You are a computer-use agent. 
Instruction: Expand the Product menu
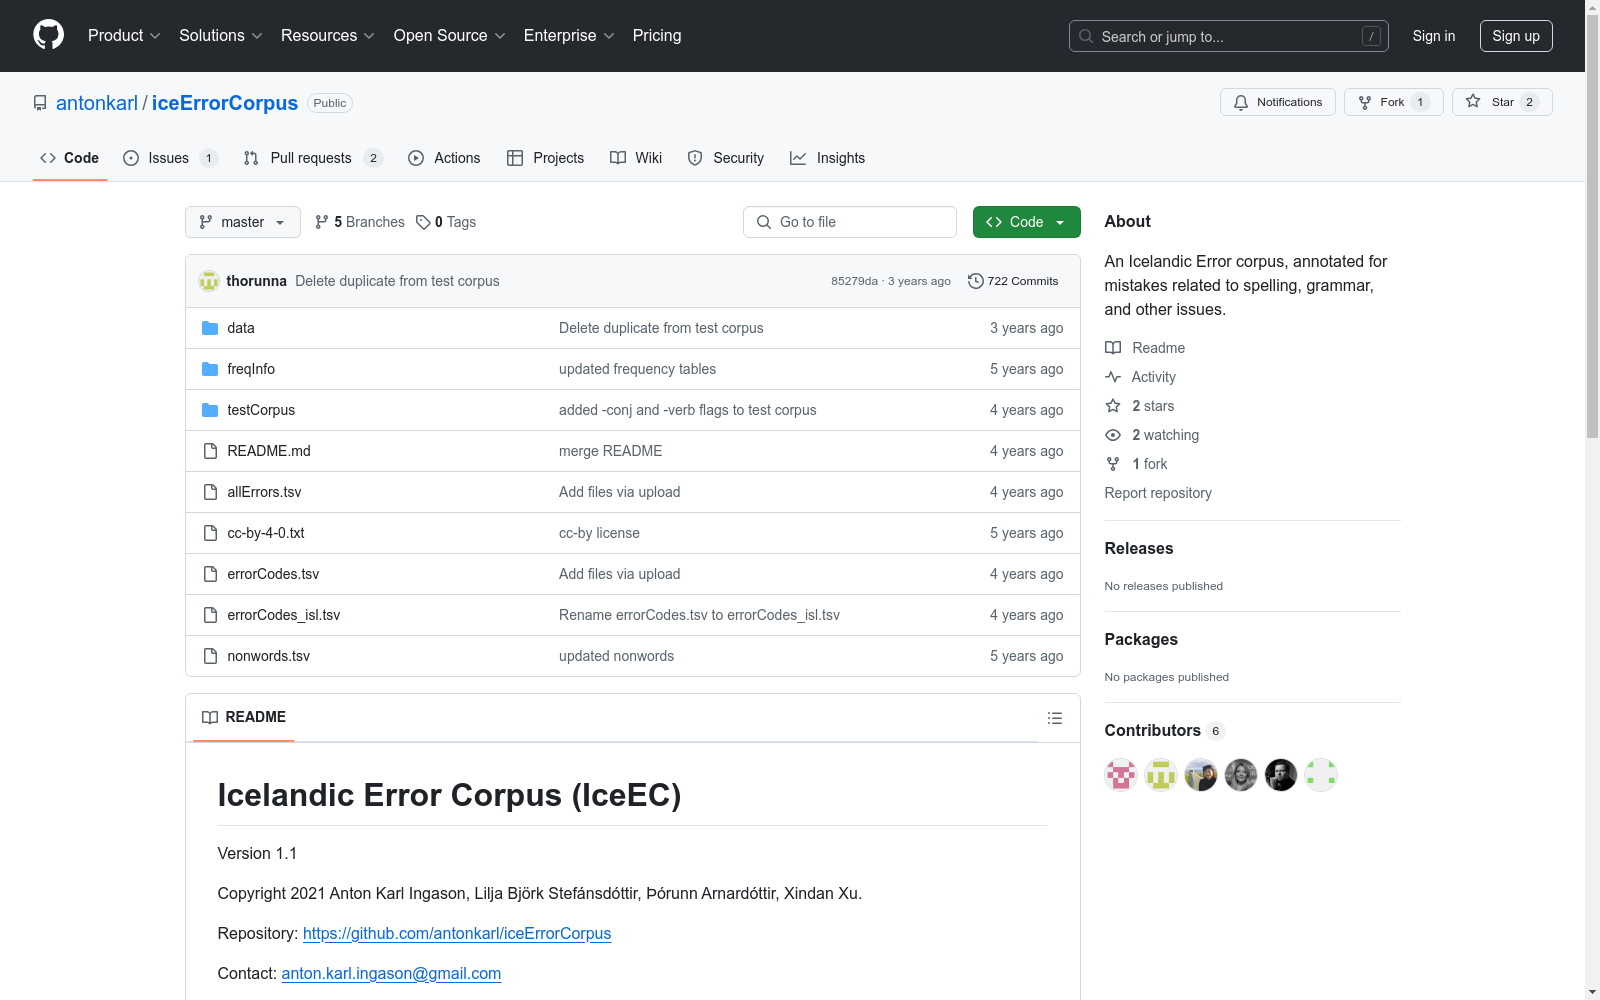[124, 35]
